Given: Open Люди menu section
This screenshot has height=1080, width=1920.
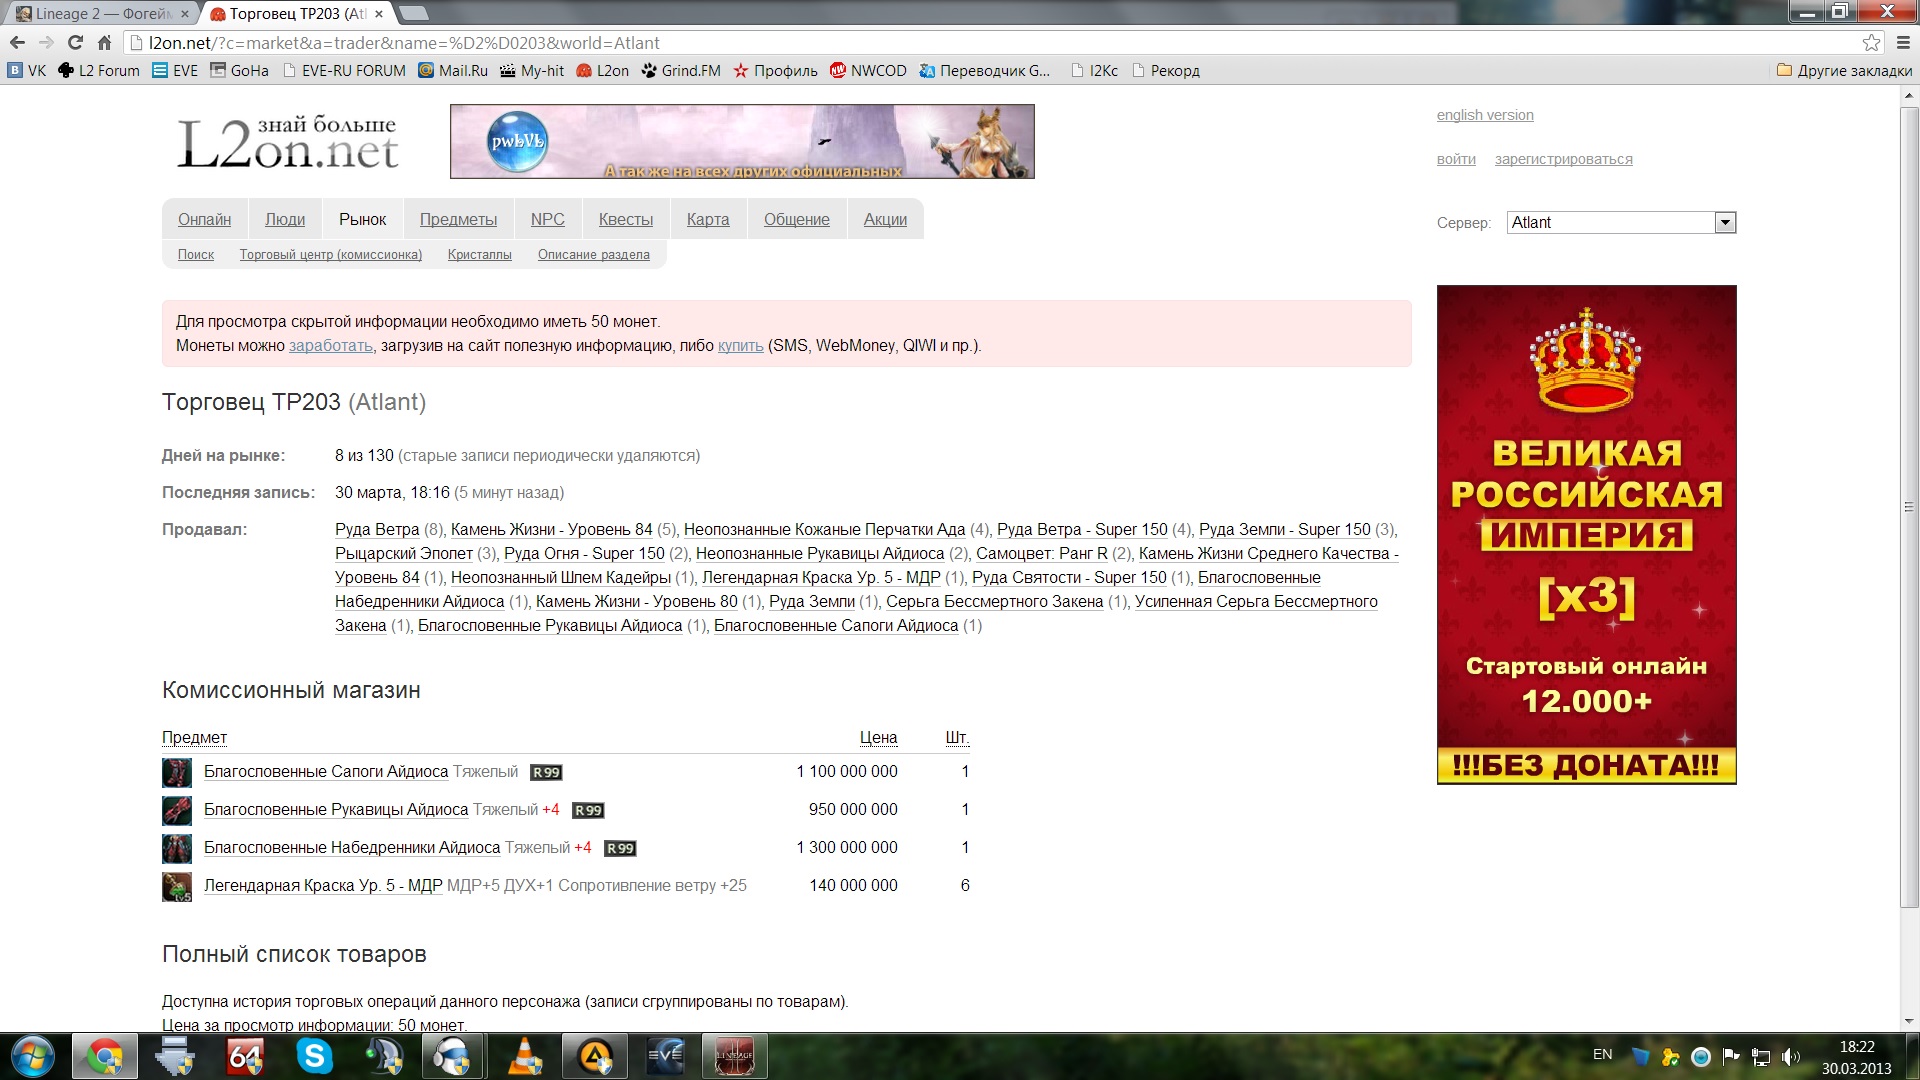Looking at the screenshot, I should [285, 219].
